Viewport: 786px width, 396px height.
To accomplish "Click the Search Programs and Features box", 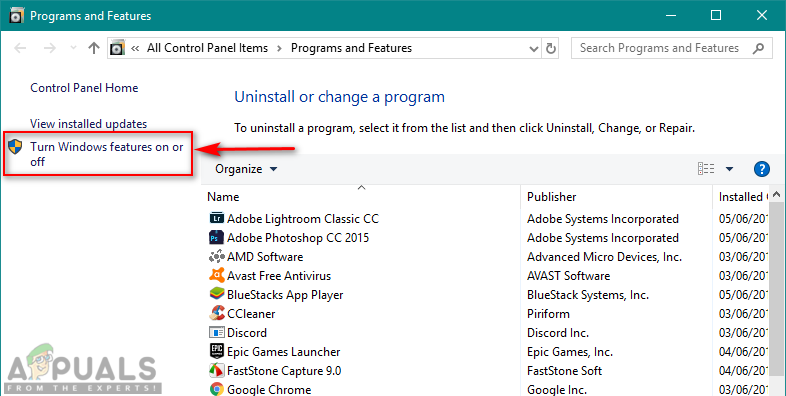I will [x=671, y=48].
